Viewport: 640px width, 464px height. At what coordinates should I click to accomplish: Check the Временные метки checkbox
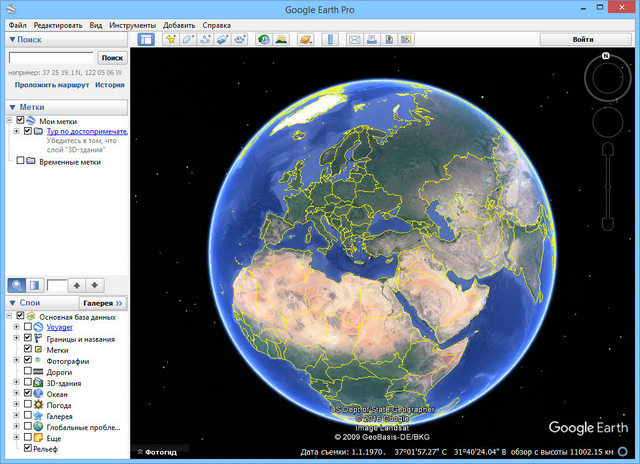coord(20,161)
